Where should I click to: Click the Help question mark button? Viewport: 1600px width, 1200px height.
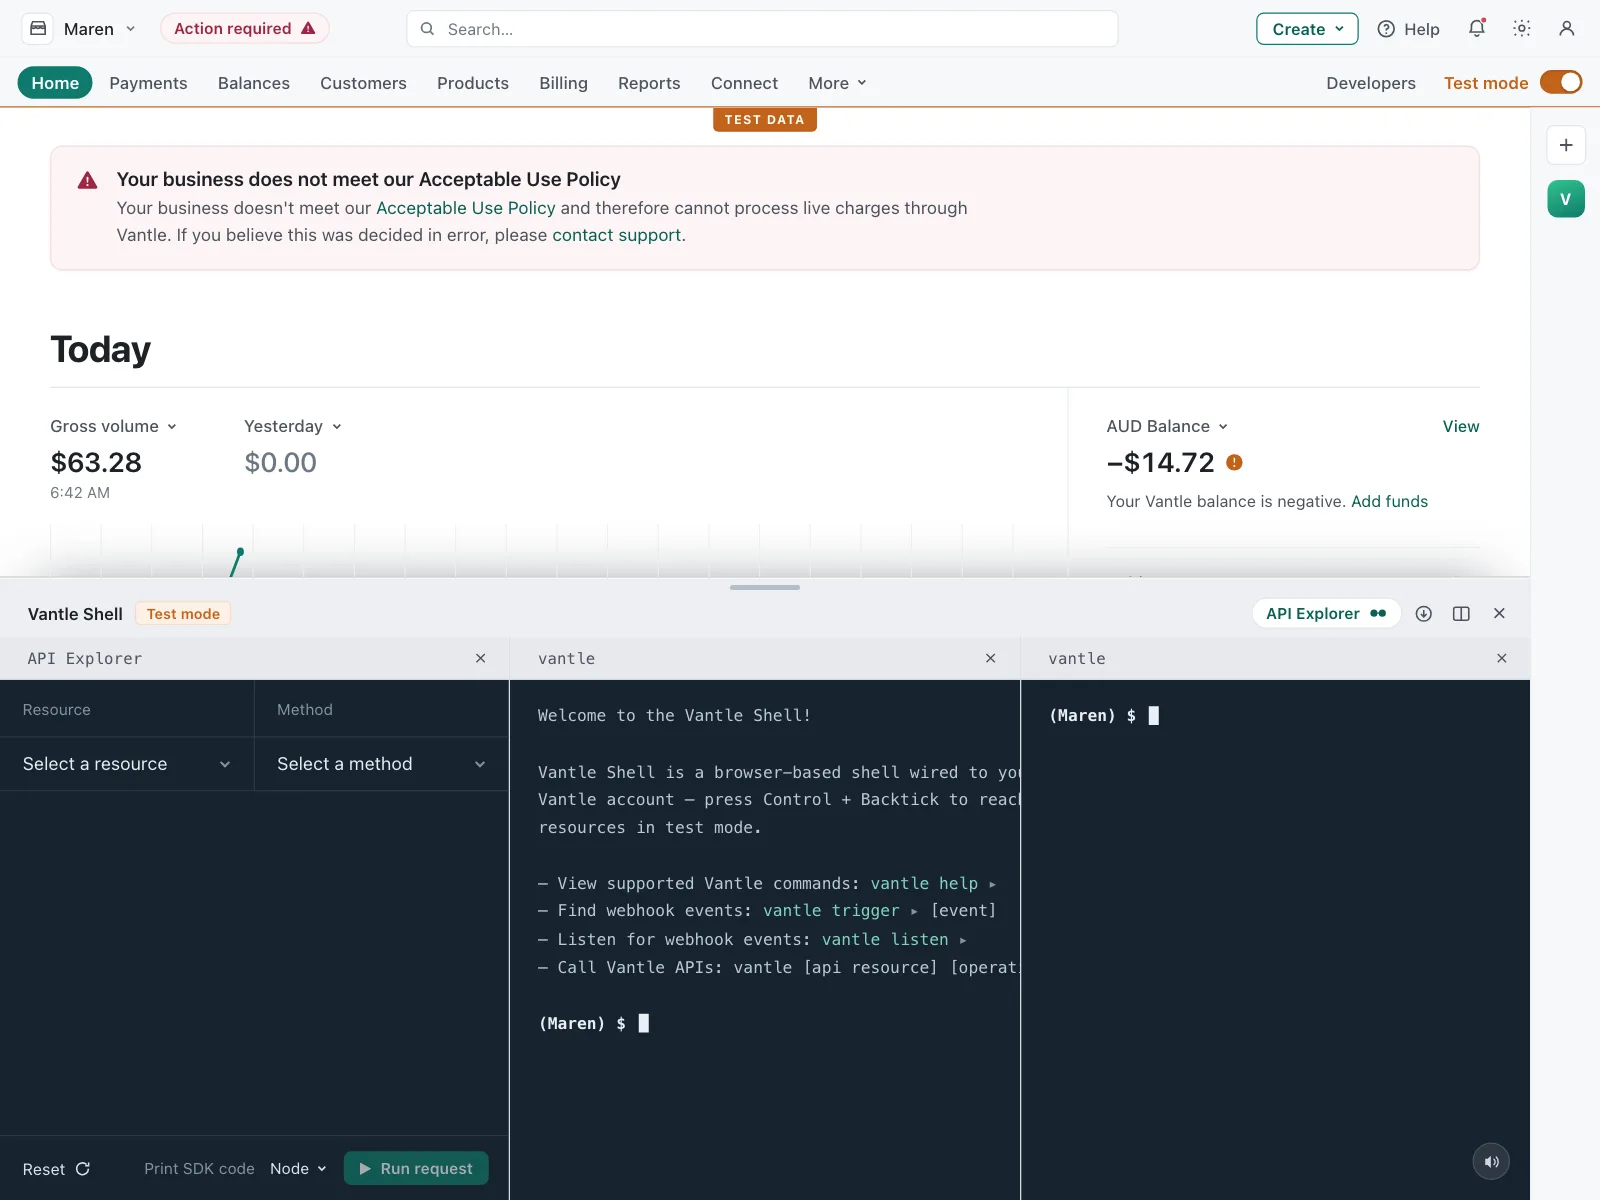1408,29
